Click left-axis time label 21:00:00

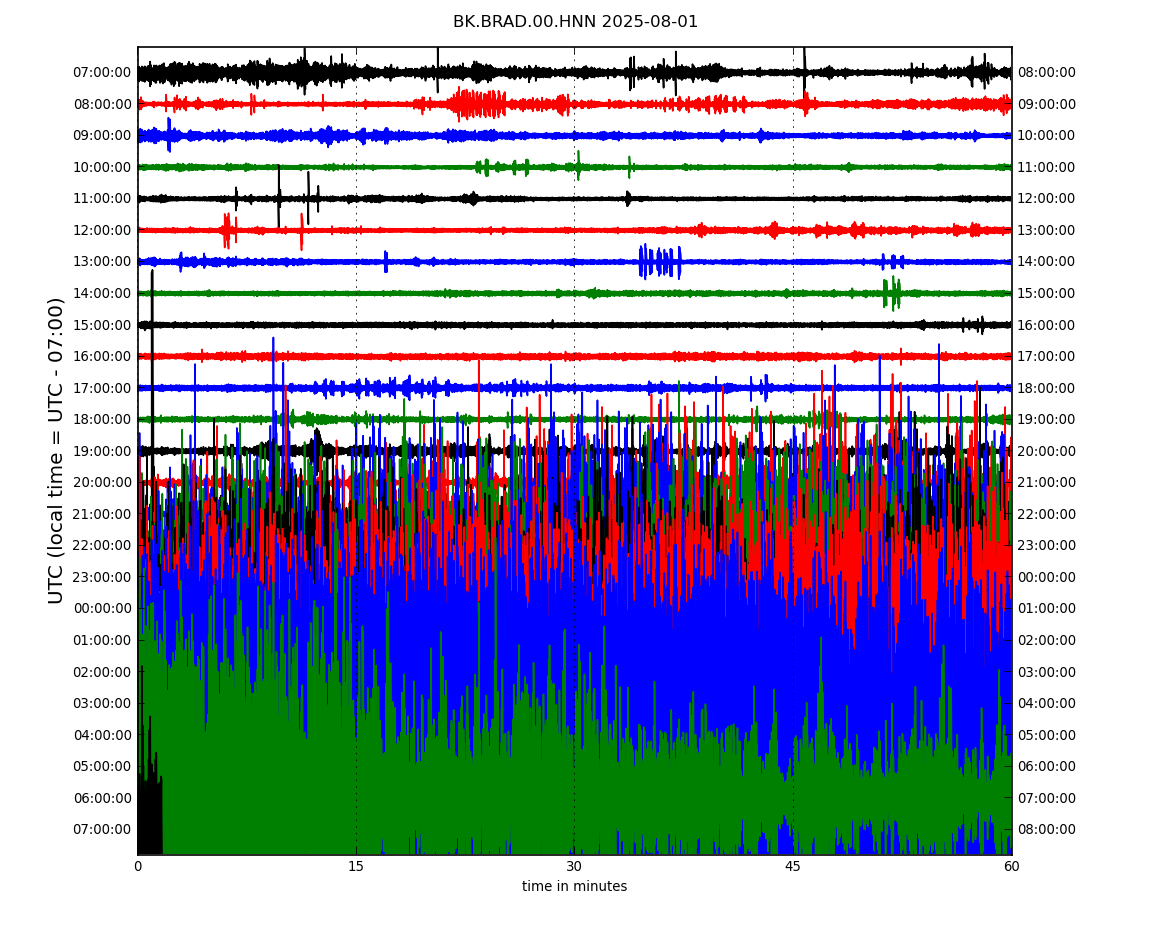pos(102,514)
